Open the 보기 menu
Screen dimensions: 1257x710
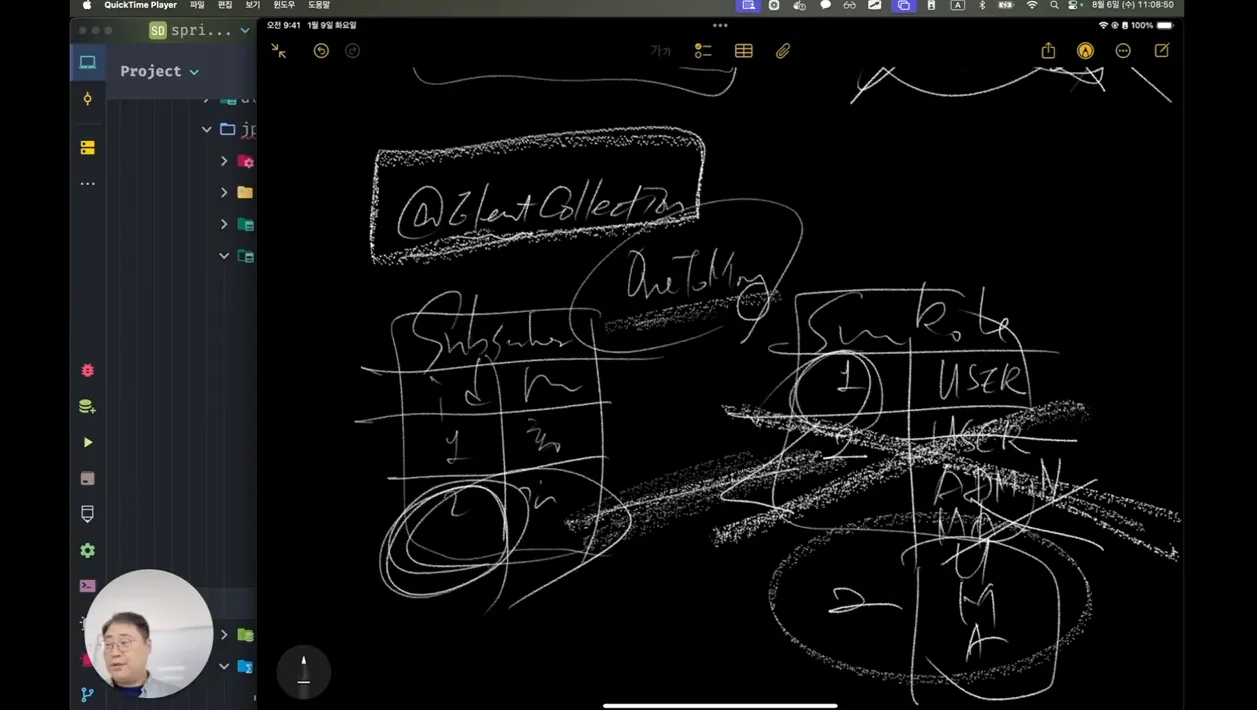coord(253,5)
